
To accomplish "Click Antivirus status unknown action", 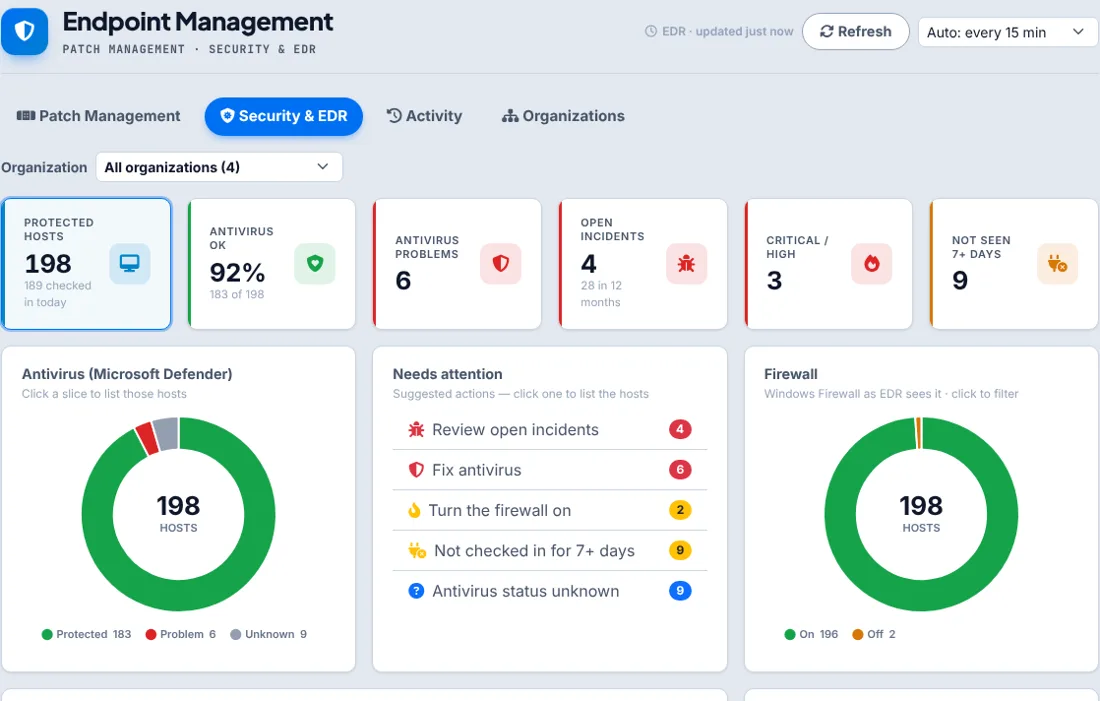I will [x=549, y=591].
